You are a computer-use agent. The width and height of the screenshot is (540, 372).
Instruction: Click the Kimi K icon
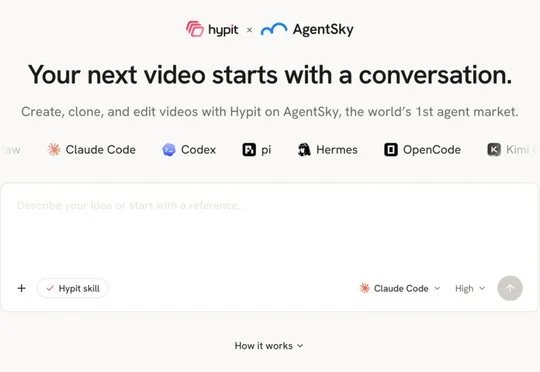coord(494,149)
